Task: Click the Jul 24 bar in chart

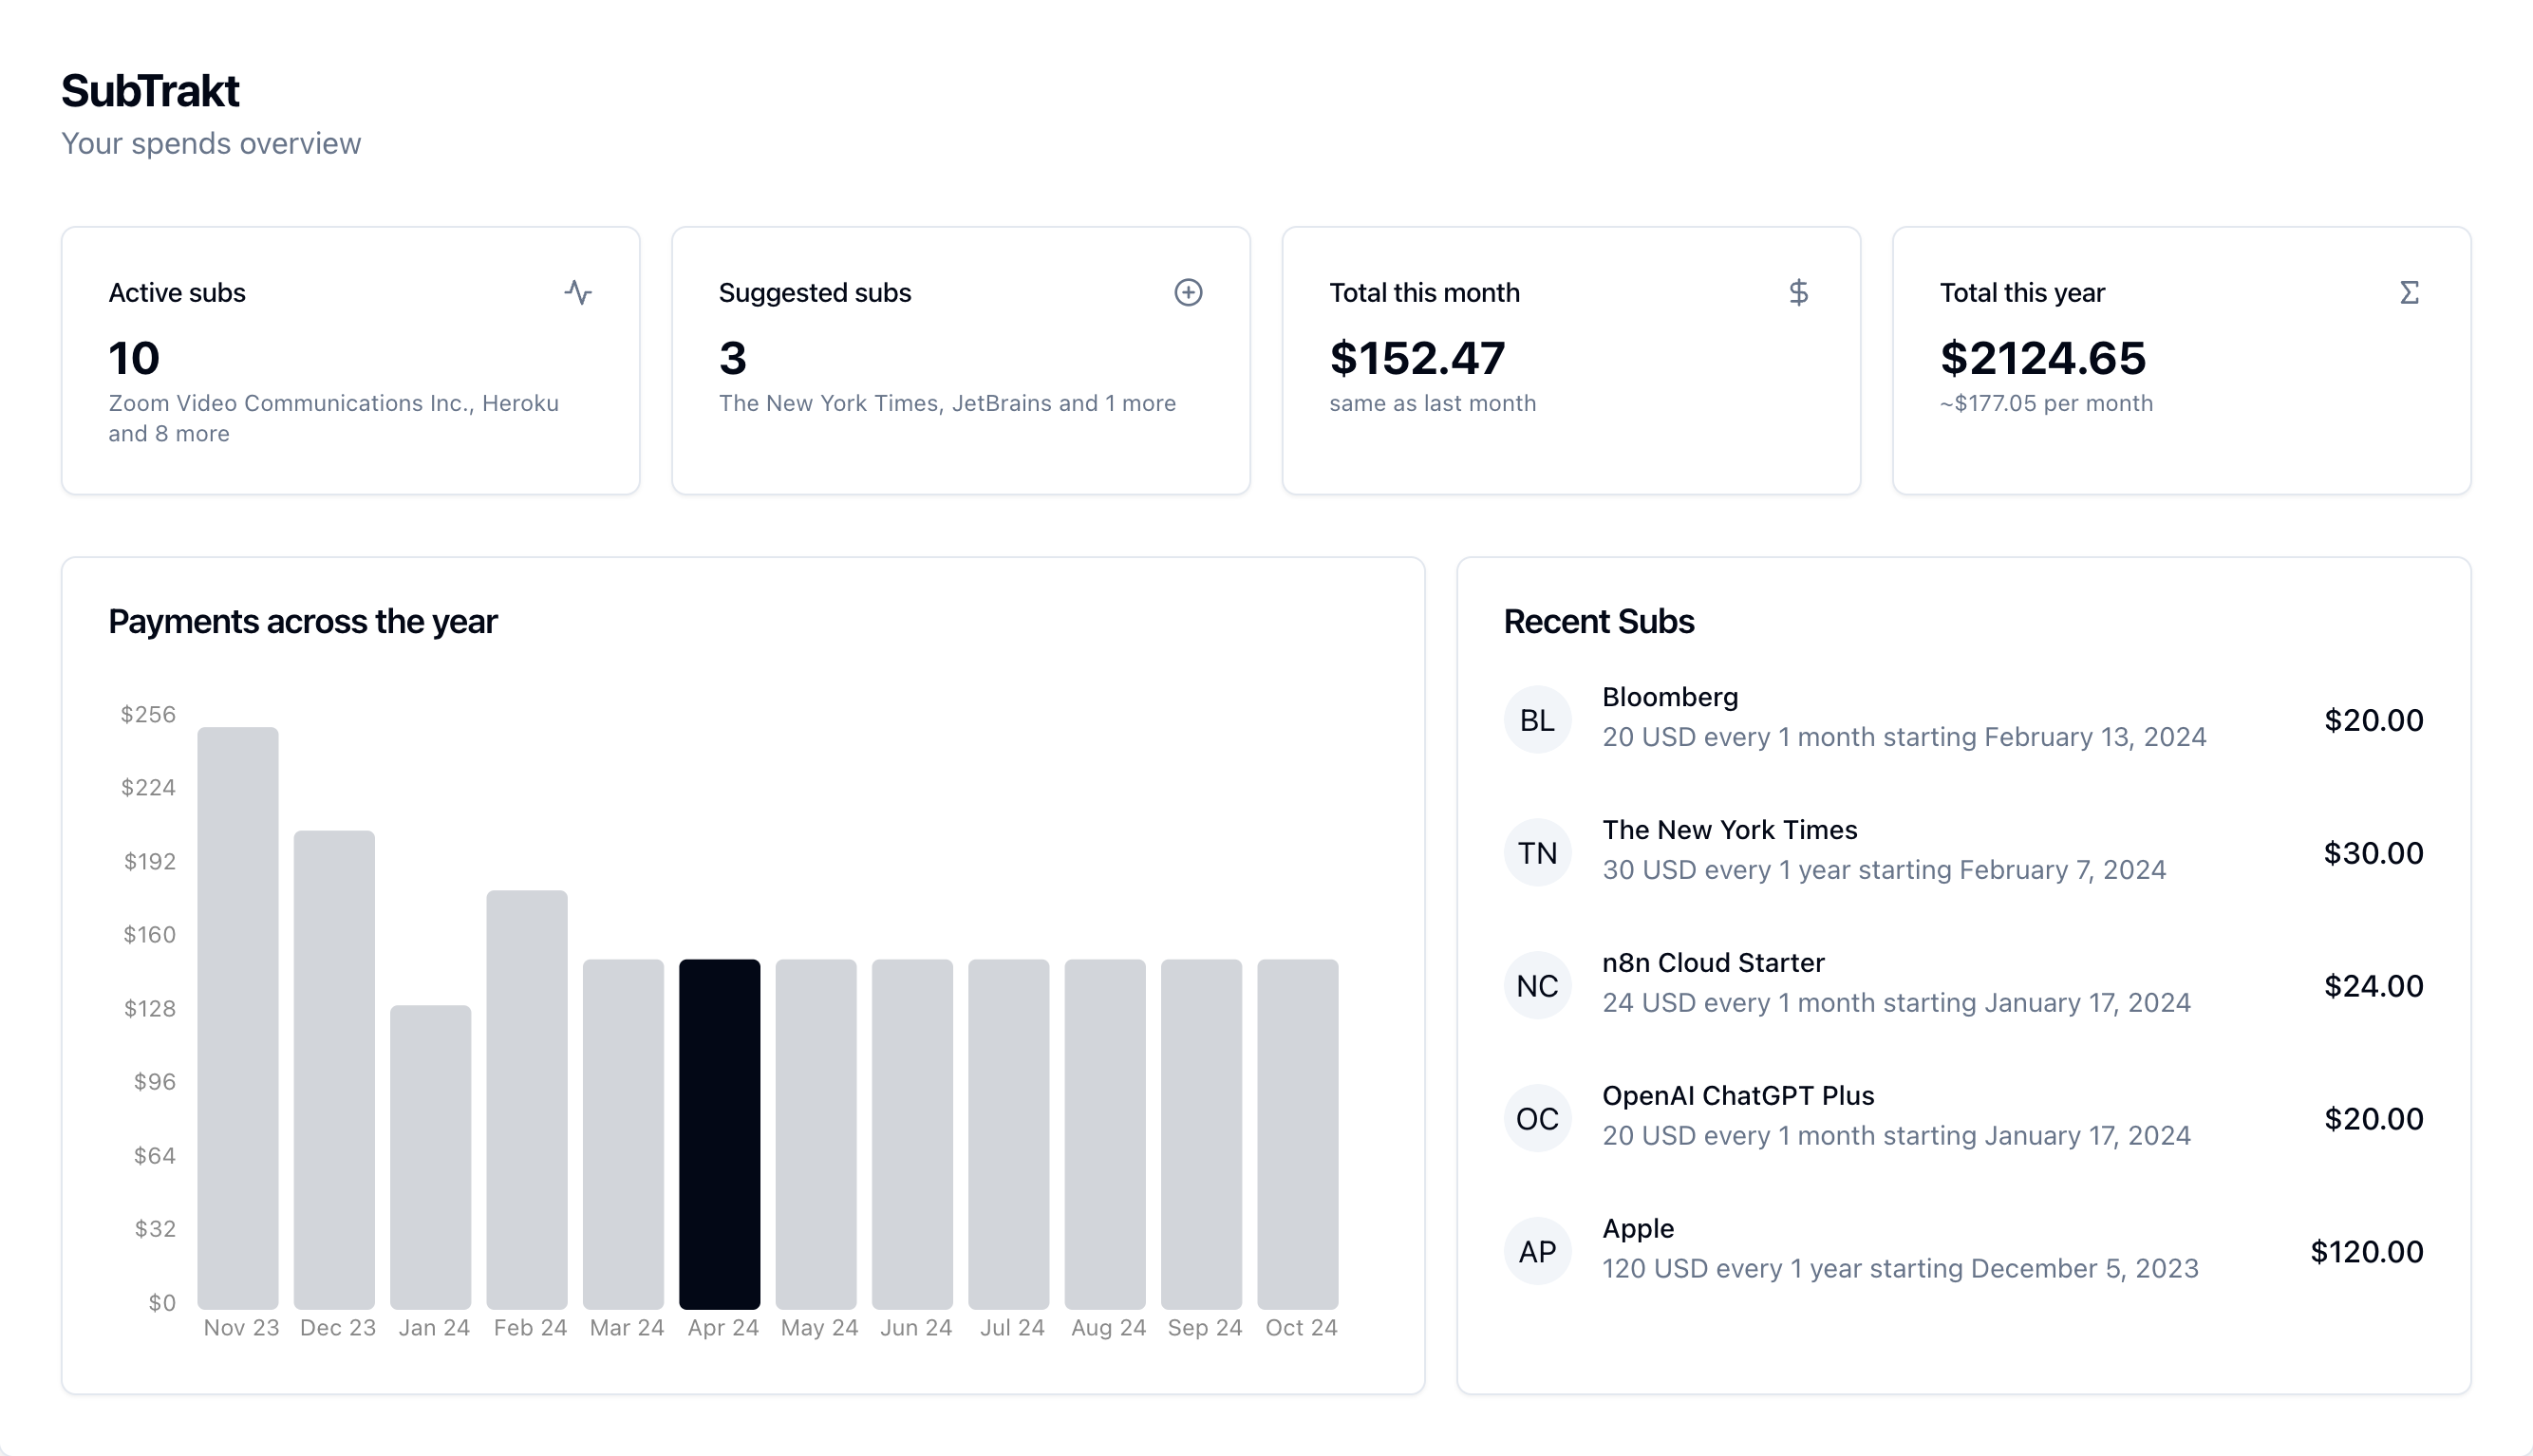Action: click(x=1009, y=1134)
